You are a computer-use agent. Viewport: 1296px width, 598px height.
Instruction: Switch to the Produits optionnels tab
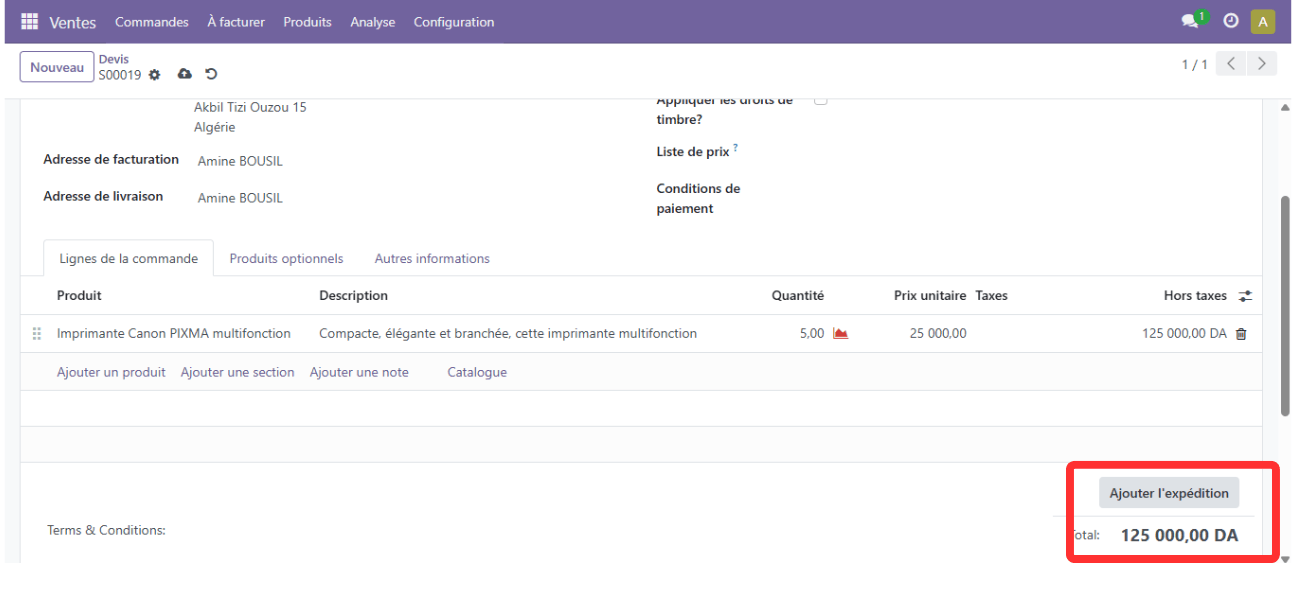(286, 258)
